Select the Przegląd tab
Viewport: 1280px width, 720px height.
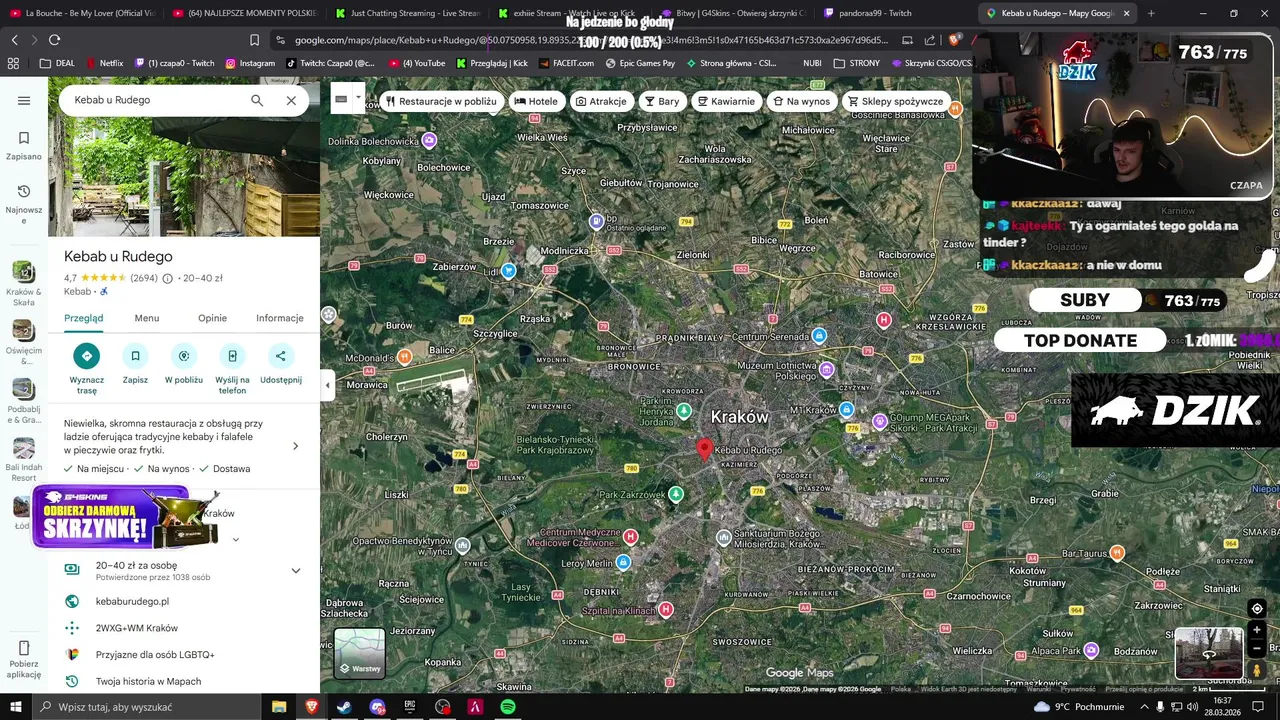pyautogui.click(x=84, y=318)
